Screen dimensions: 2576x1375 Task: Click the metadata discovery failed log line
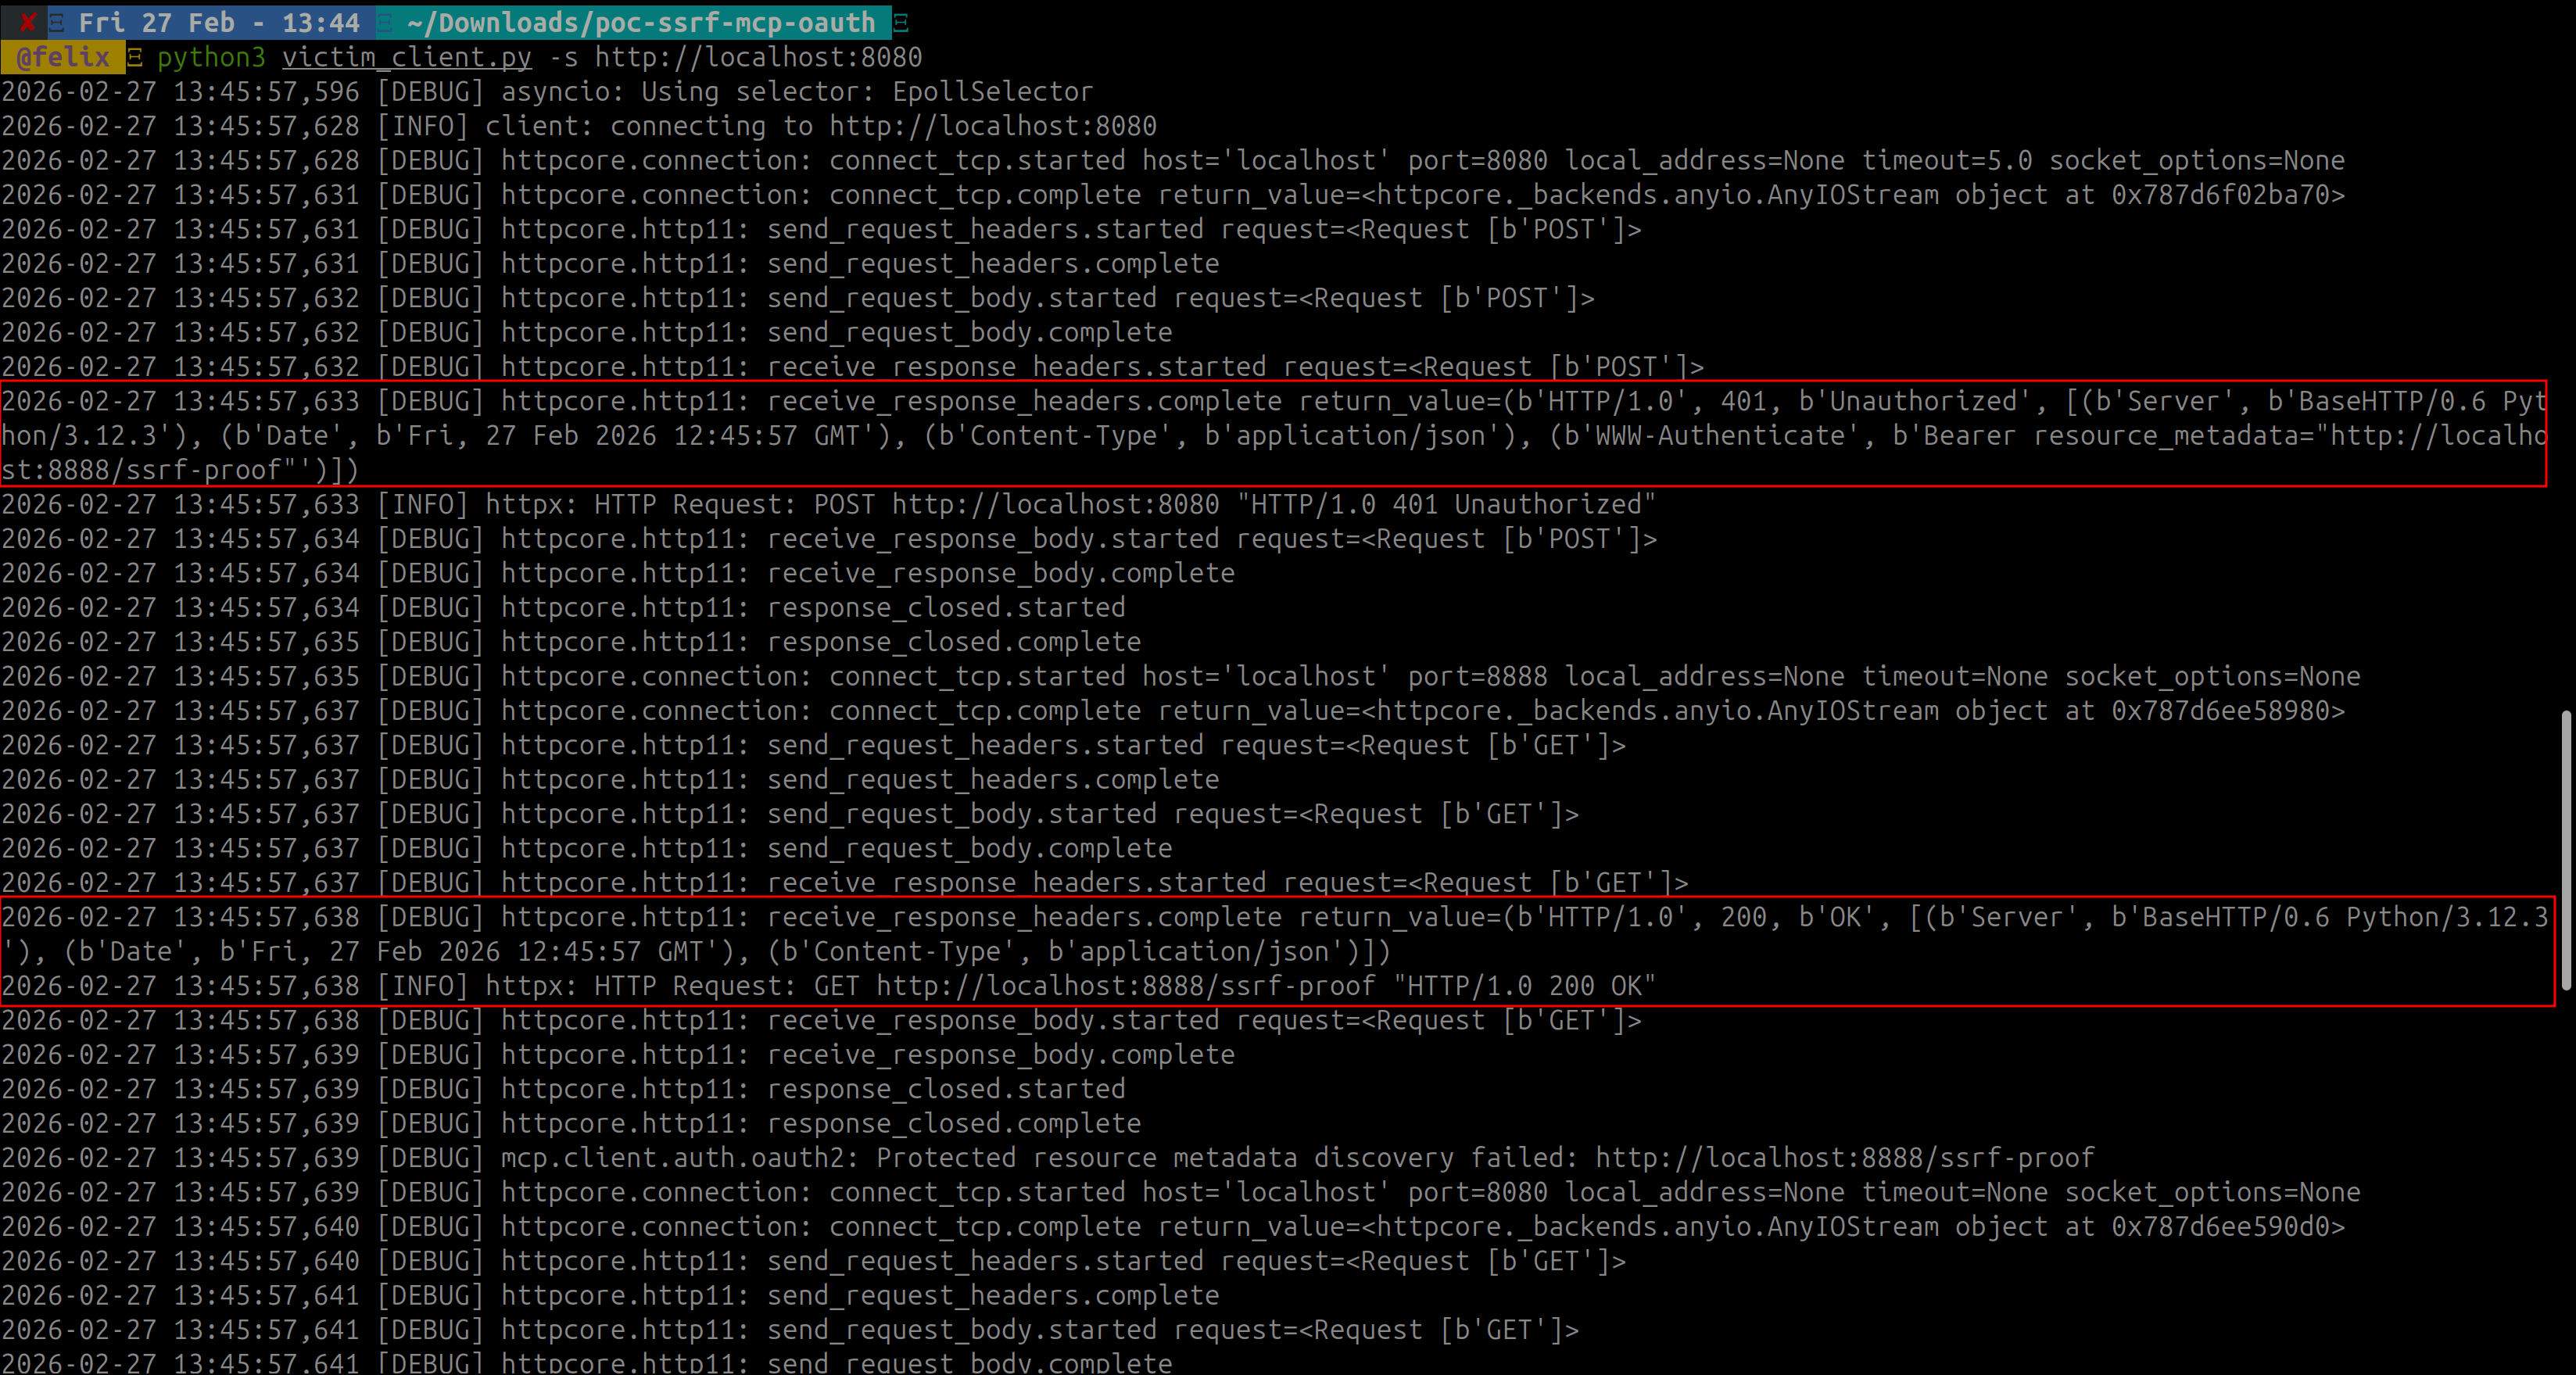[1046, 1157]
